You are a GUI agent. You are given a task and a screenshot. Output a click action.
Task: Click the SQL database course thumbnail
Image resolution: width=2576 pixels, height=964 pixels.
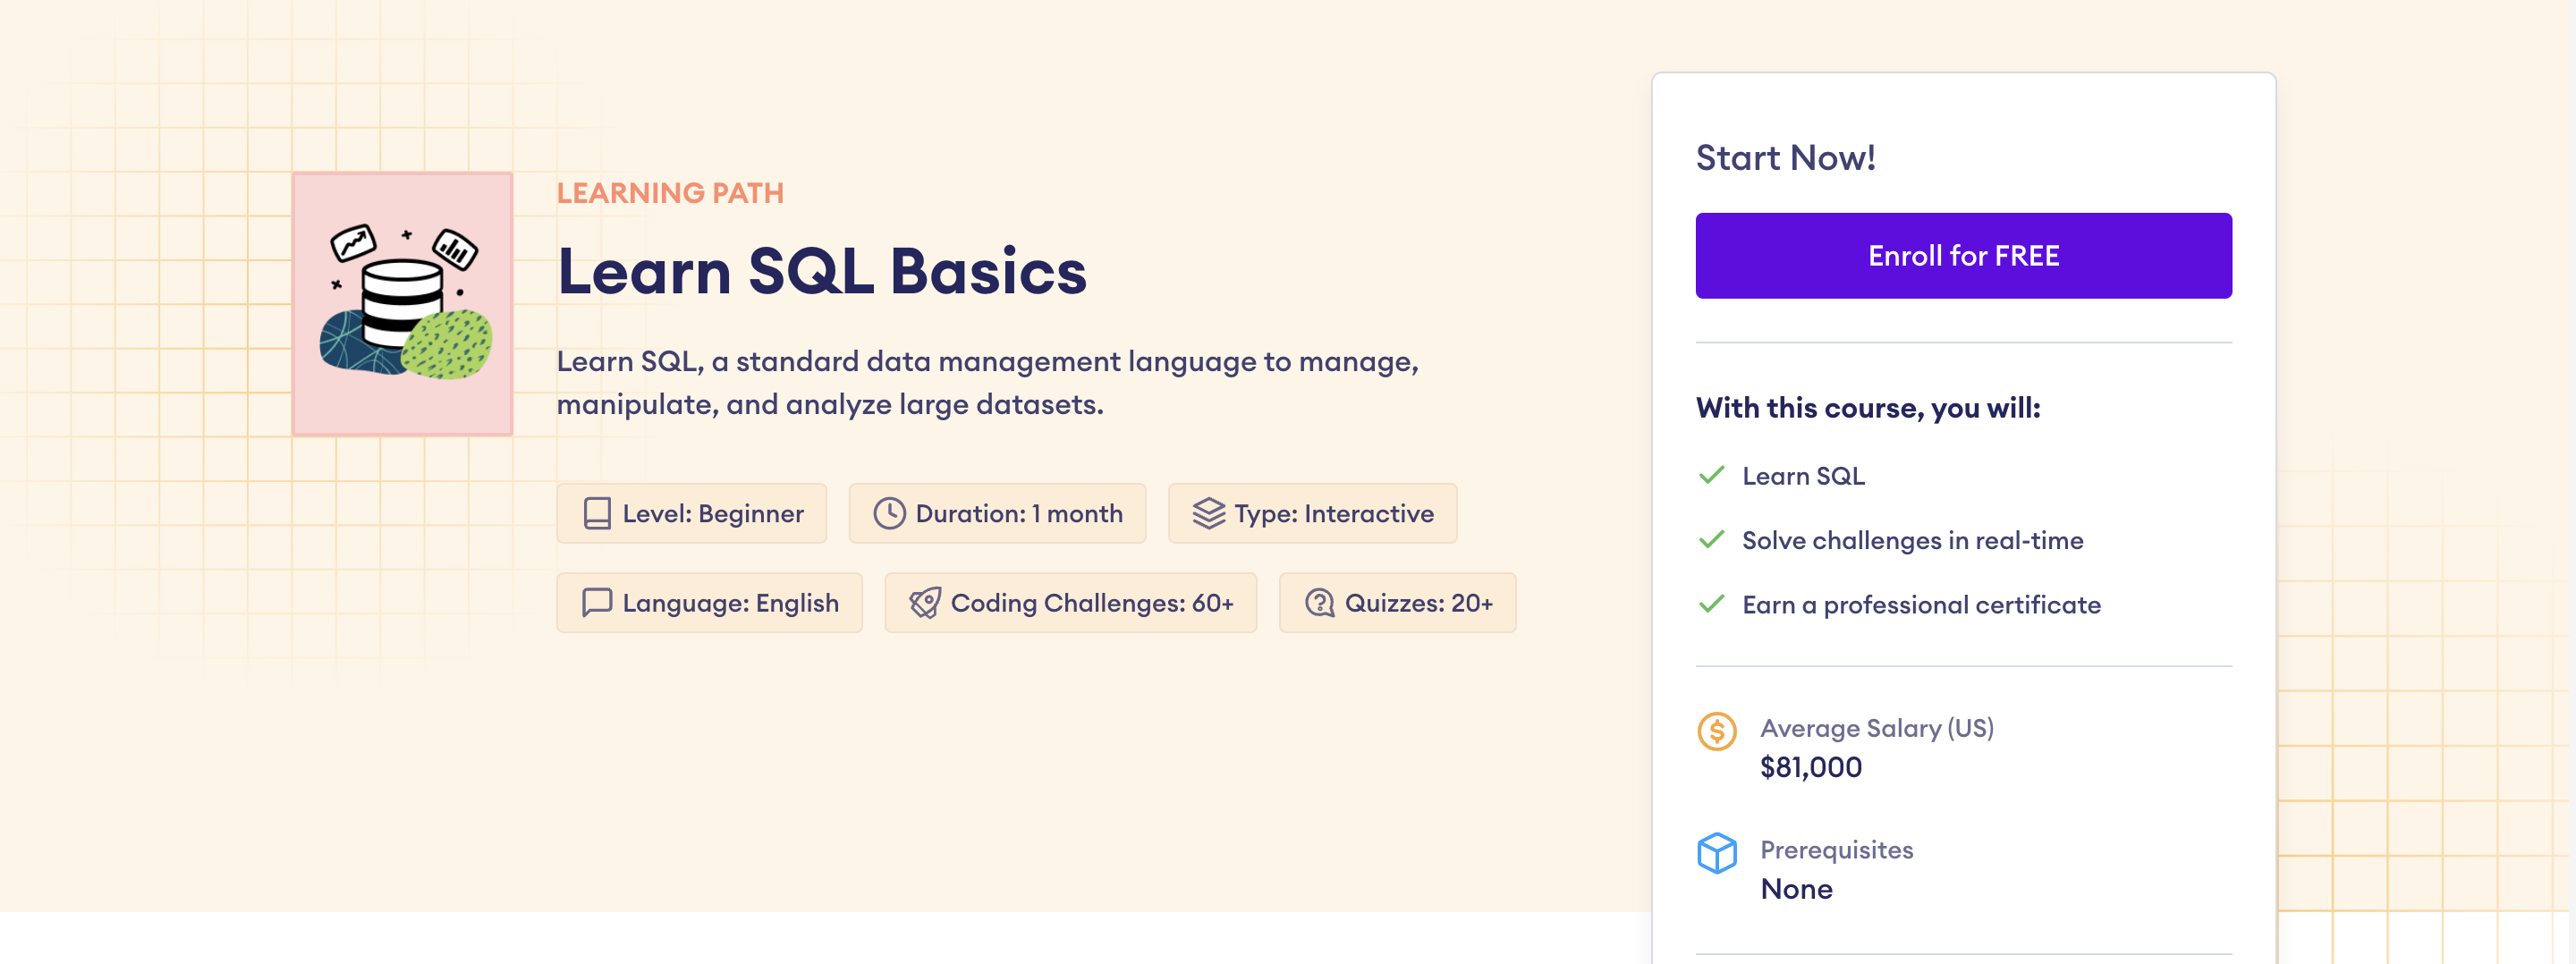click(x=402, y=304)
